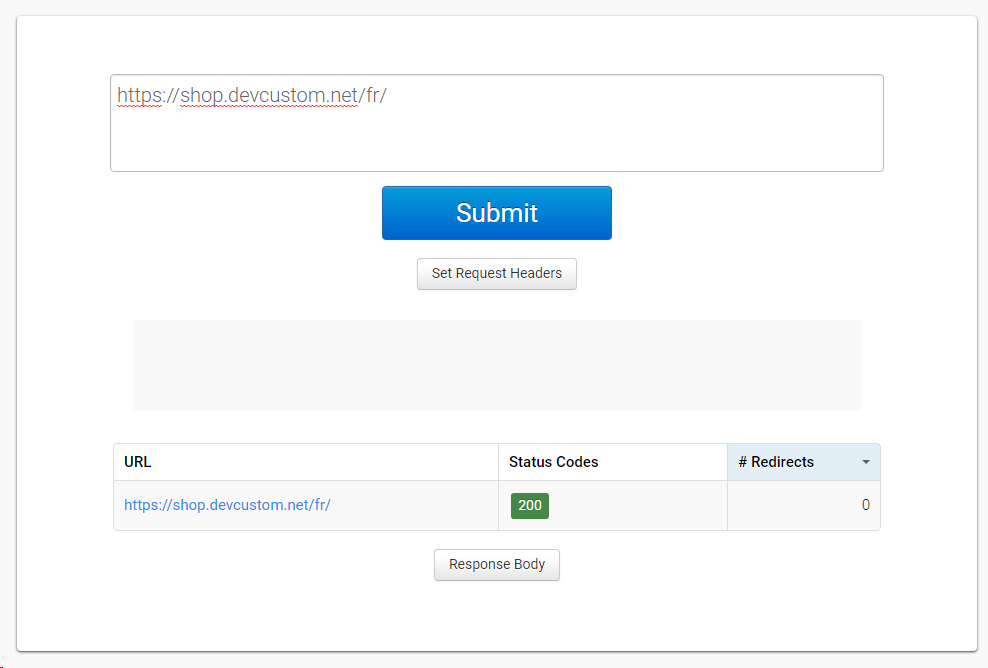Sort by the Status Codes column header
The height and width of the screenshot is (668, 988).
pyautogui.click(x=612, y=462)
